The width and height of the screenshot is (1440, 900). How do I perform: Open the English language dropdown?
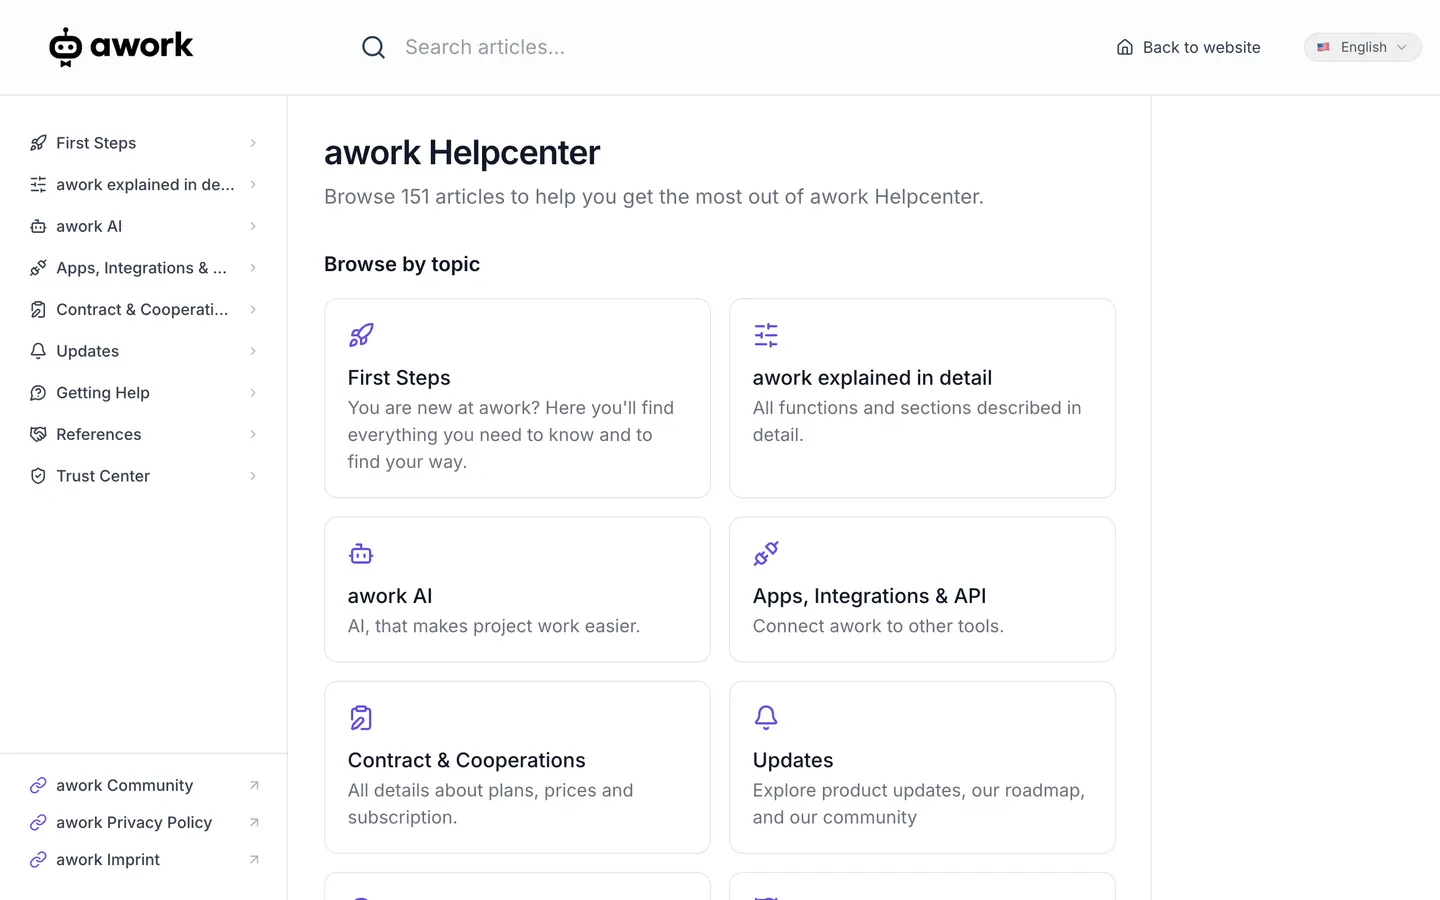1362,47
